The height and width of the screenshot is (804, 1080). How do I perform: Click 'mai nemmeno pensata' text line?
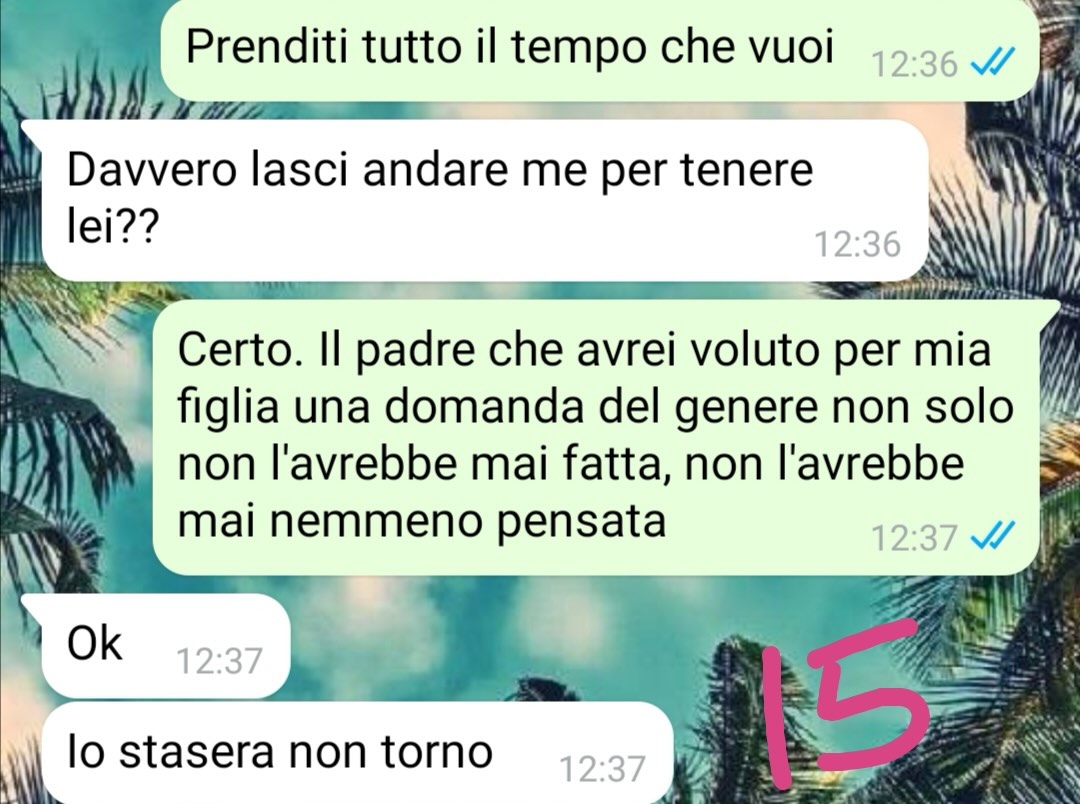point(422,521)
